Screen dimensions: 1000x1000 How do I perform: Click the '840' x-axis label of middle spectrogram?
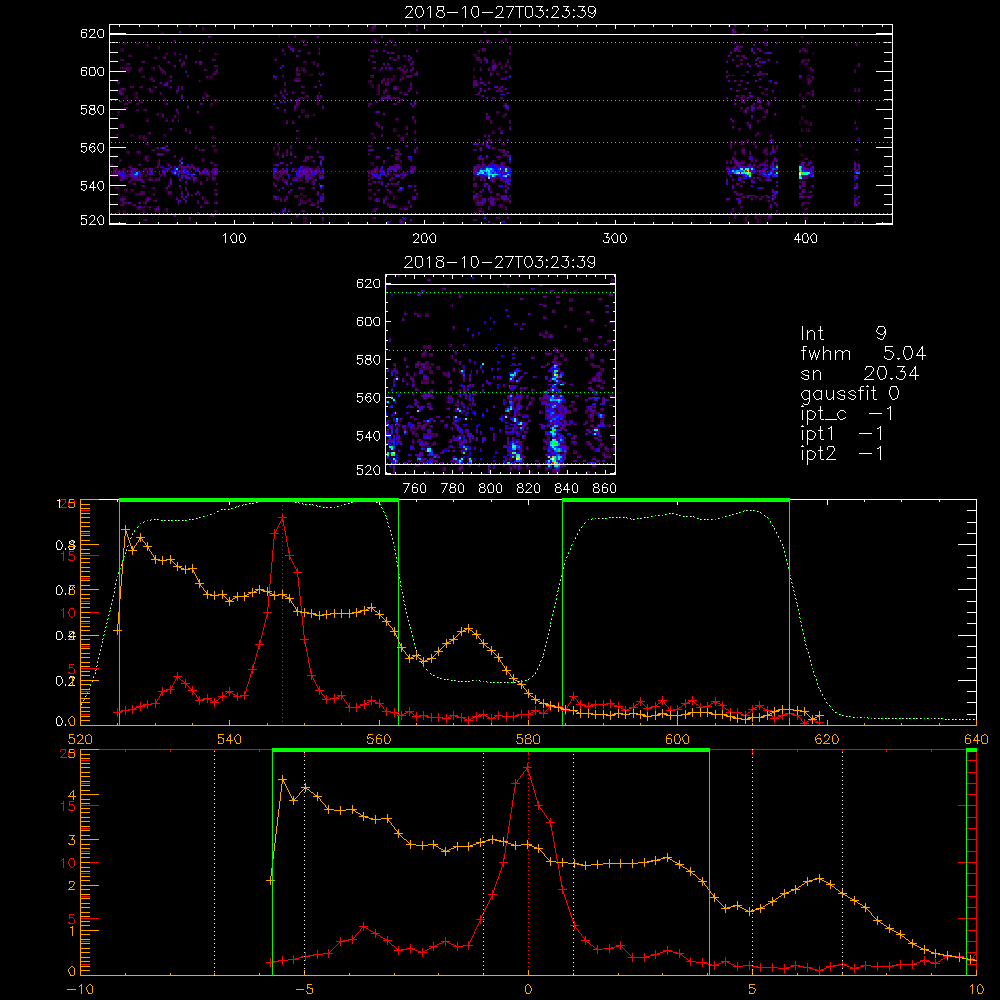click(566, 489)
